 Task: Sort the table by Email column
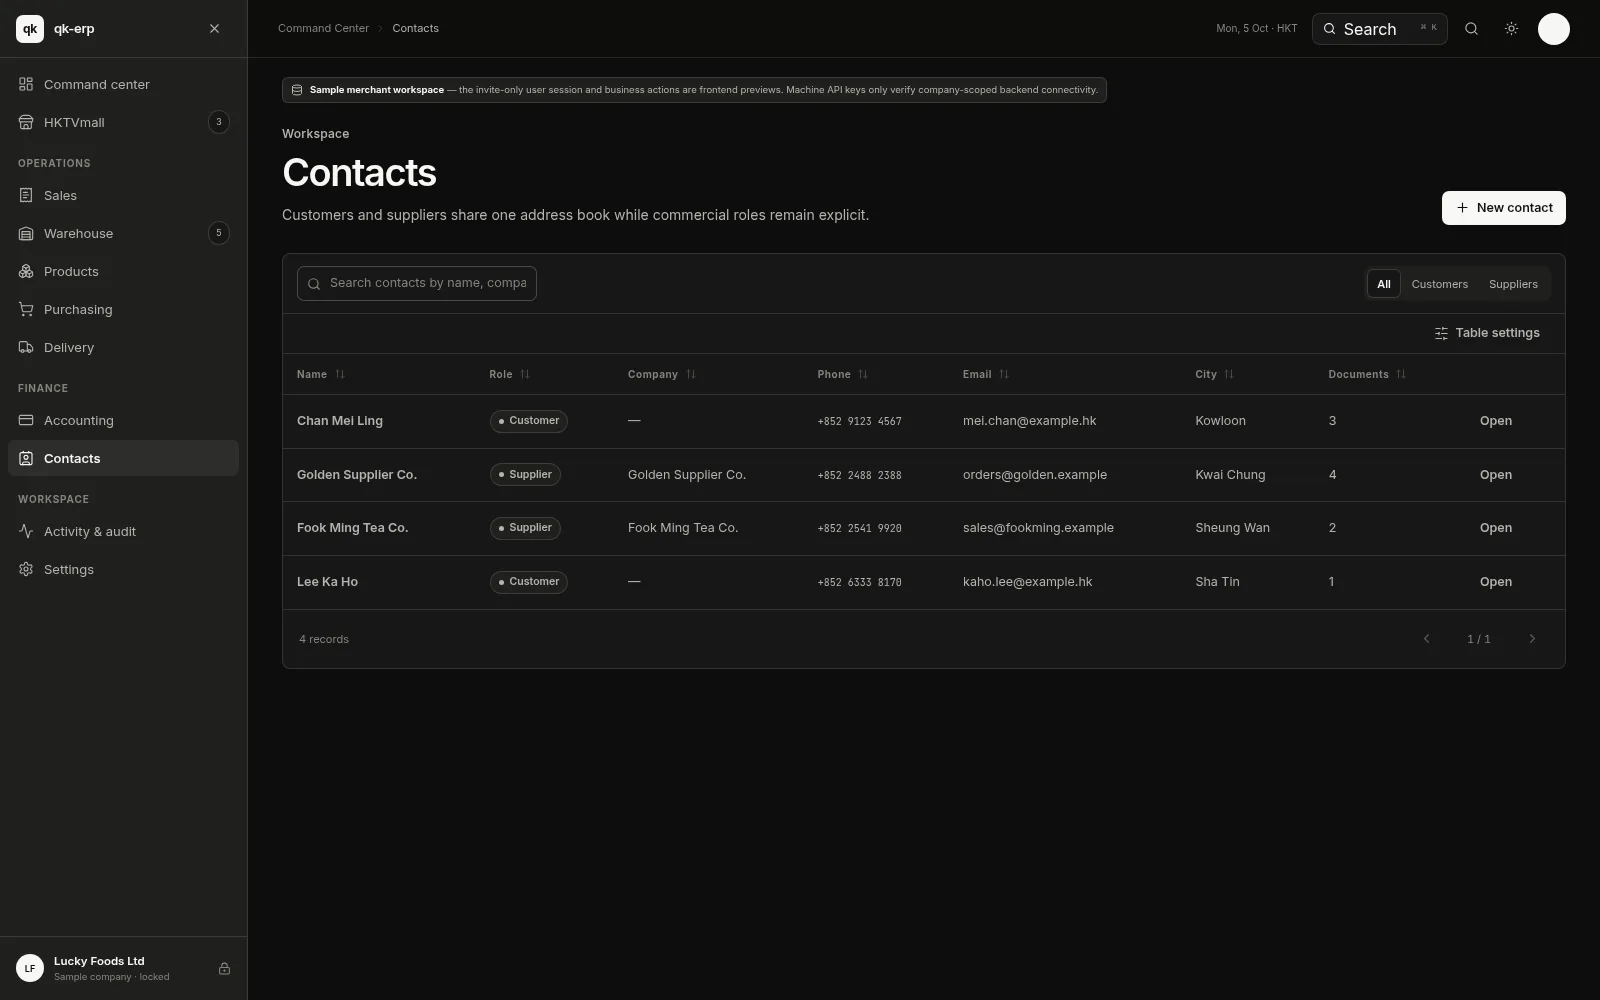(985, 374)
